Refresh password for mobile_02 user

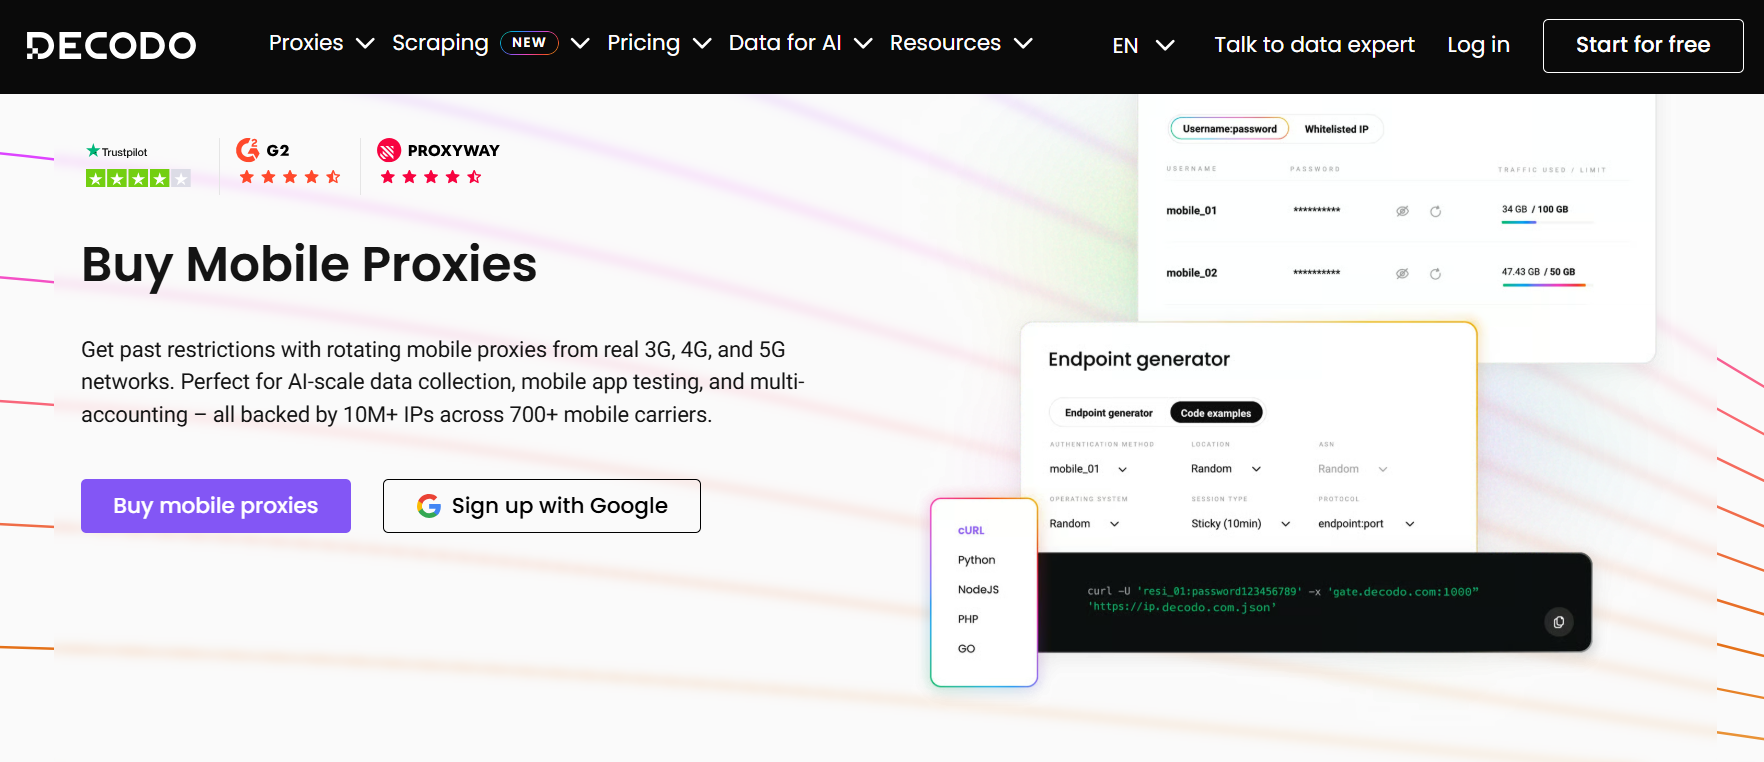point(1435,274)
